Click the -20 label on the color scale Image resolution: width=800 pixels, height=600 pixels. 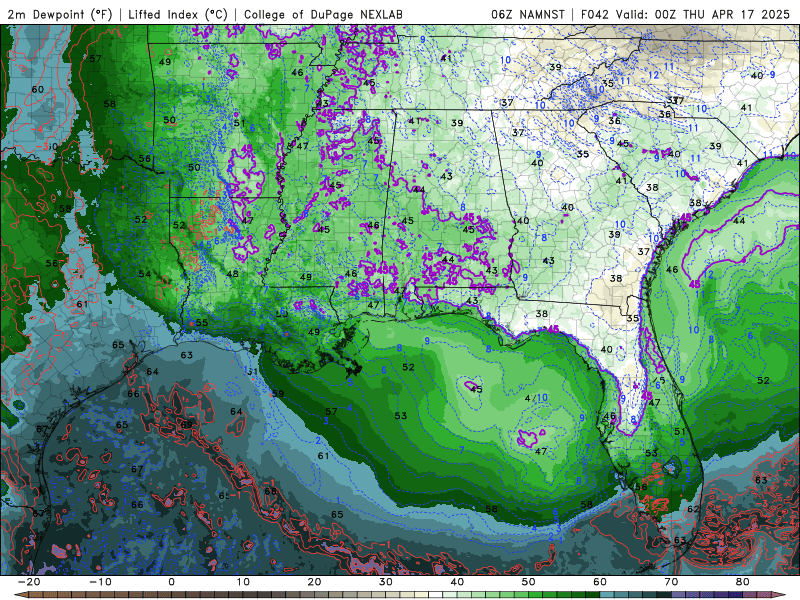pos(28,582)
